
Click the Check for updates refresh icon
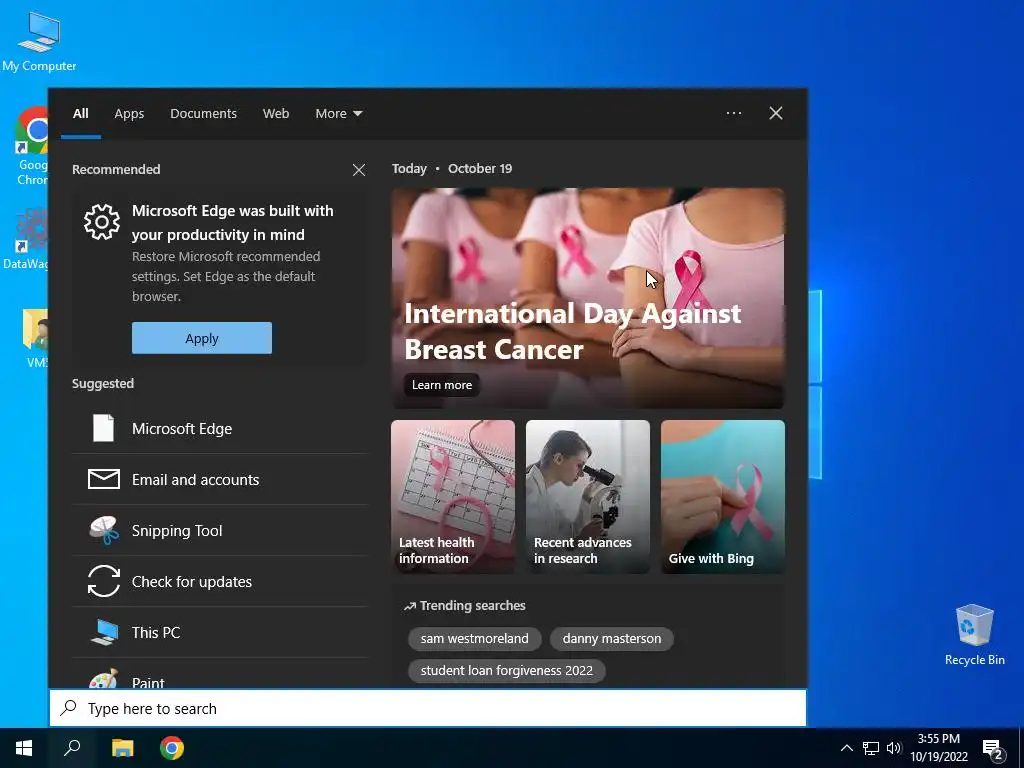(x=103, y=581)
